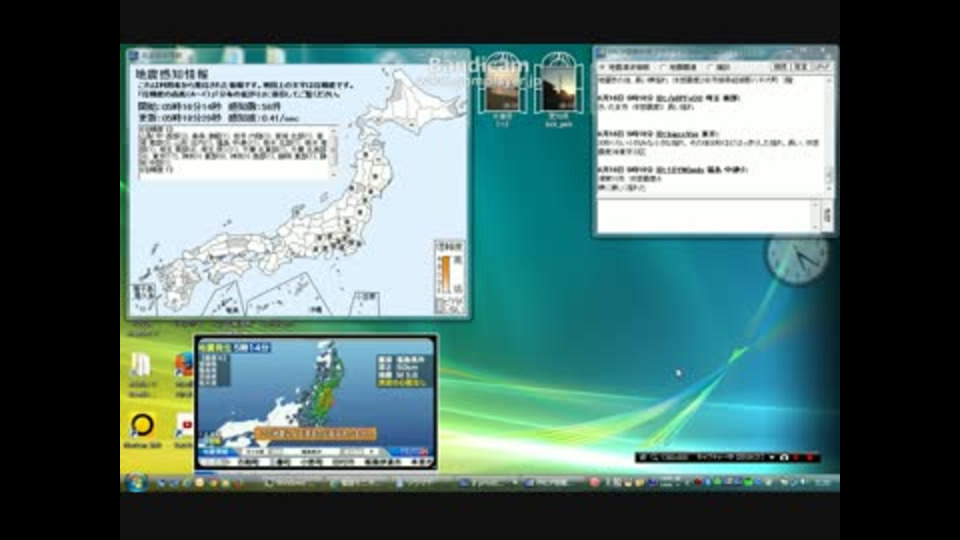Click the middle chat toolbar button
Screen dimensions: 960x540
(800, 67)
